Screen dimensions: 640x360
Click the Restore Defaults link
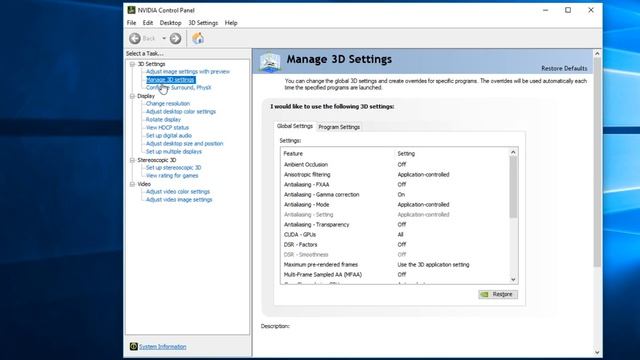click(x=564, y=68)
